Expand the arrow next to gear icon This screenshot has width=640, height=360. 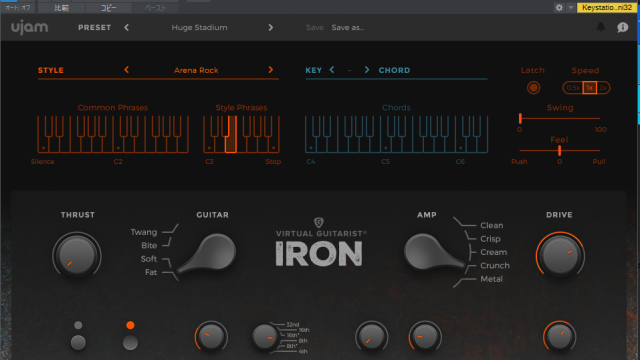click(571, 7)
